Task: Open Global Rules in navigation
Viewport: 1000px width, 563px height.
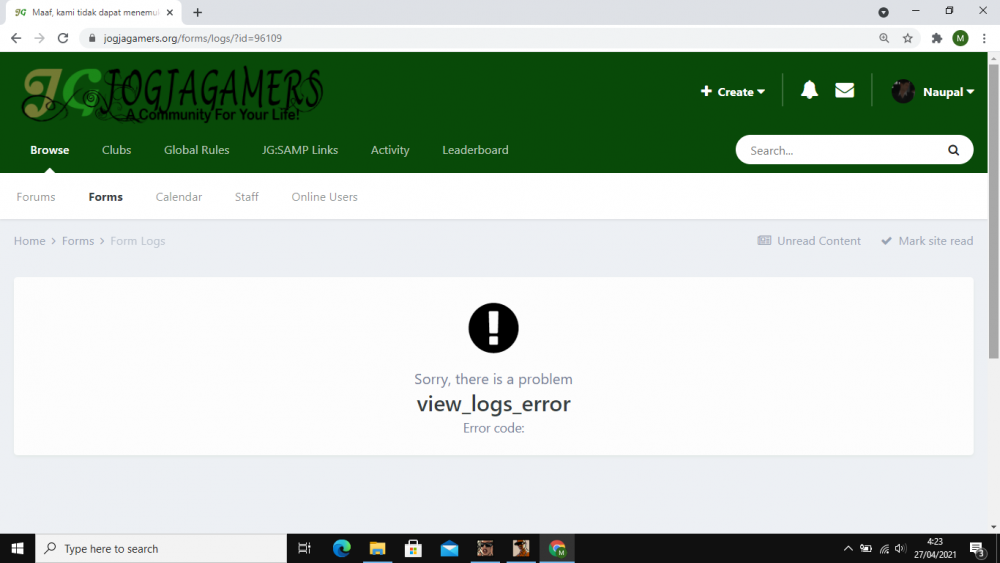Action: click(196, 150)
